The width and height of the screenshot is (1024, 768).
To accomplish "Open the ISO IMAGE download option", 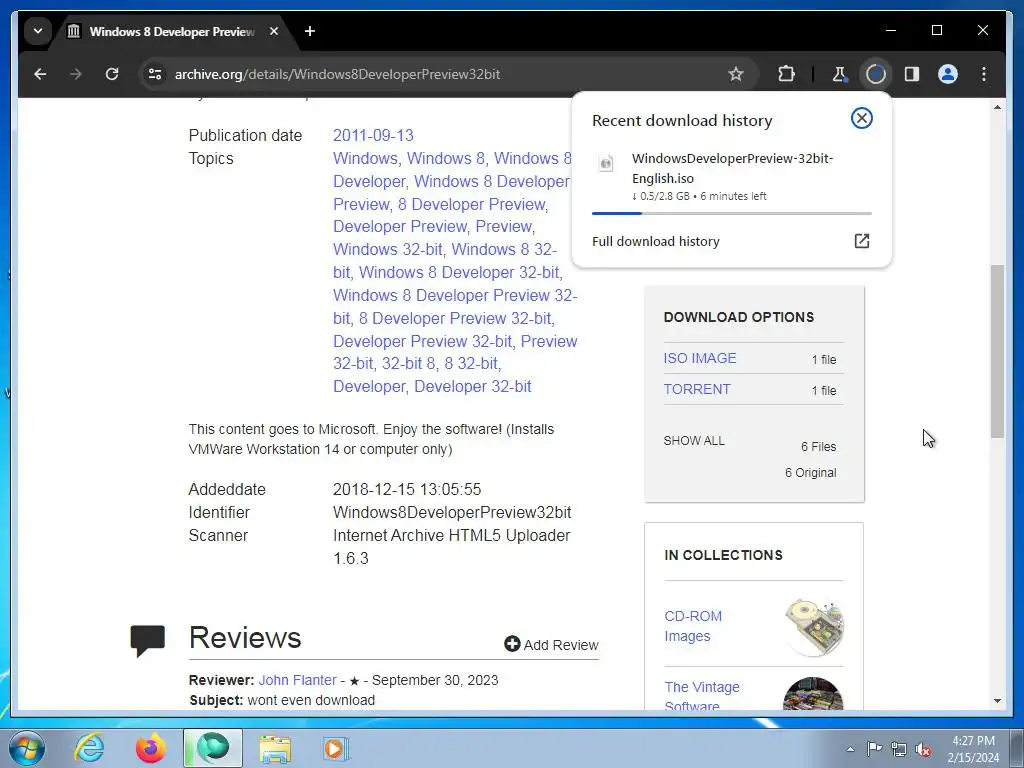I will 699,358.
